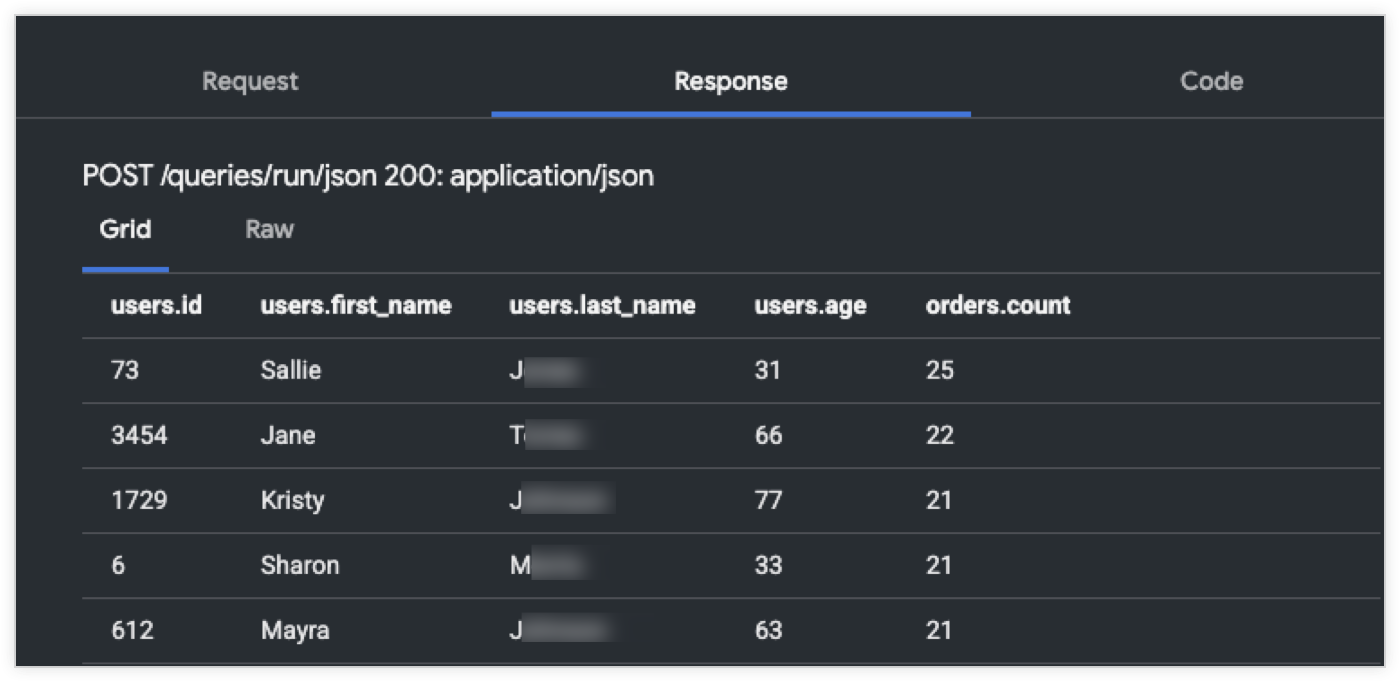Select the cell with user id 3454
The image size is (1400, 682).
tap(139, 435)
